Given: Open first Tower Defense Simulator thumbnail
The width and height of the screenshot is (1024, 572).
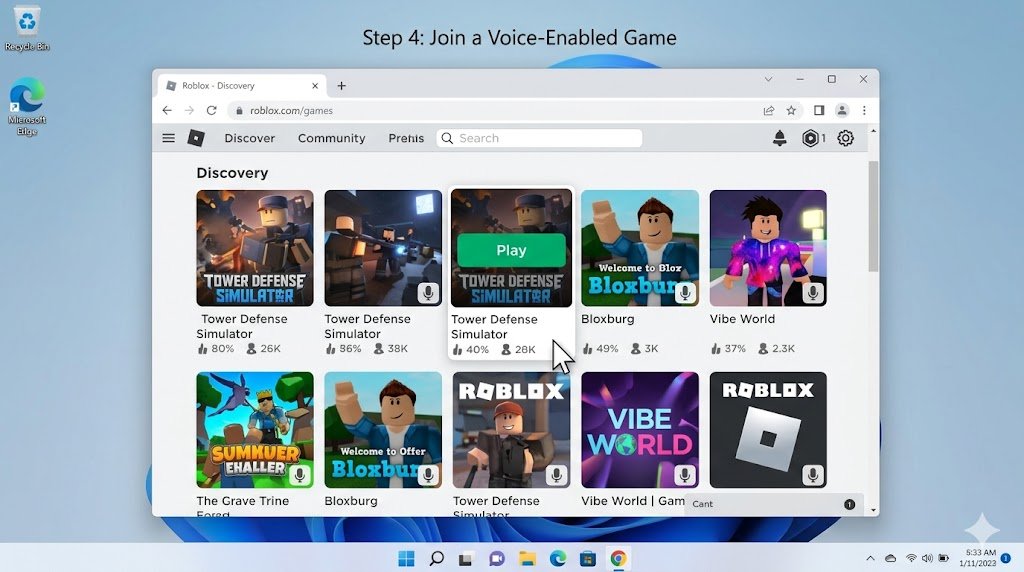Looking at the screenshot, I should click(x=255, y=248).
